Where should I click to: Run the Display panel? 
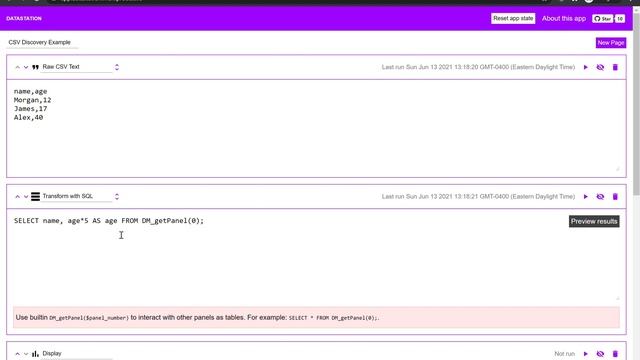coord(586,354)
